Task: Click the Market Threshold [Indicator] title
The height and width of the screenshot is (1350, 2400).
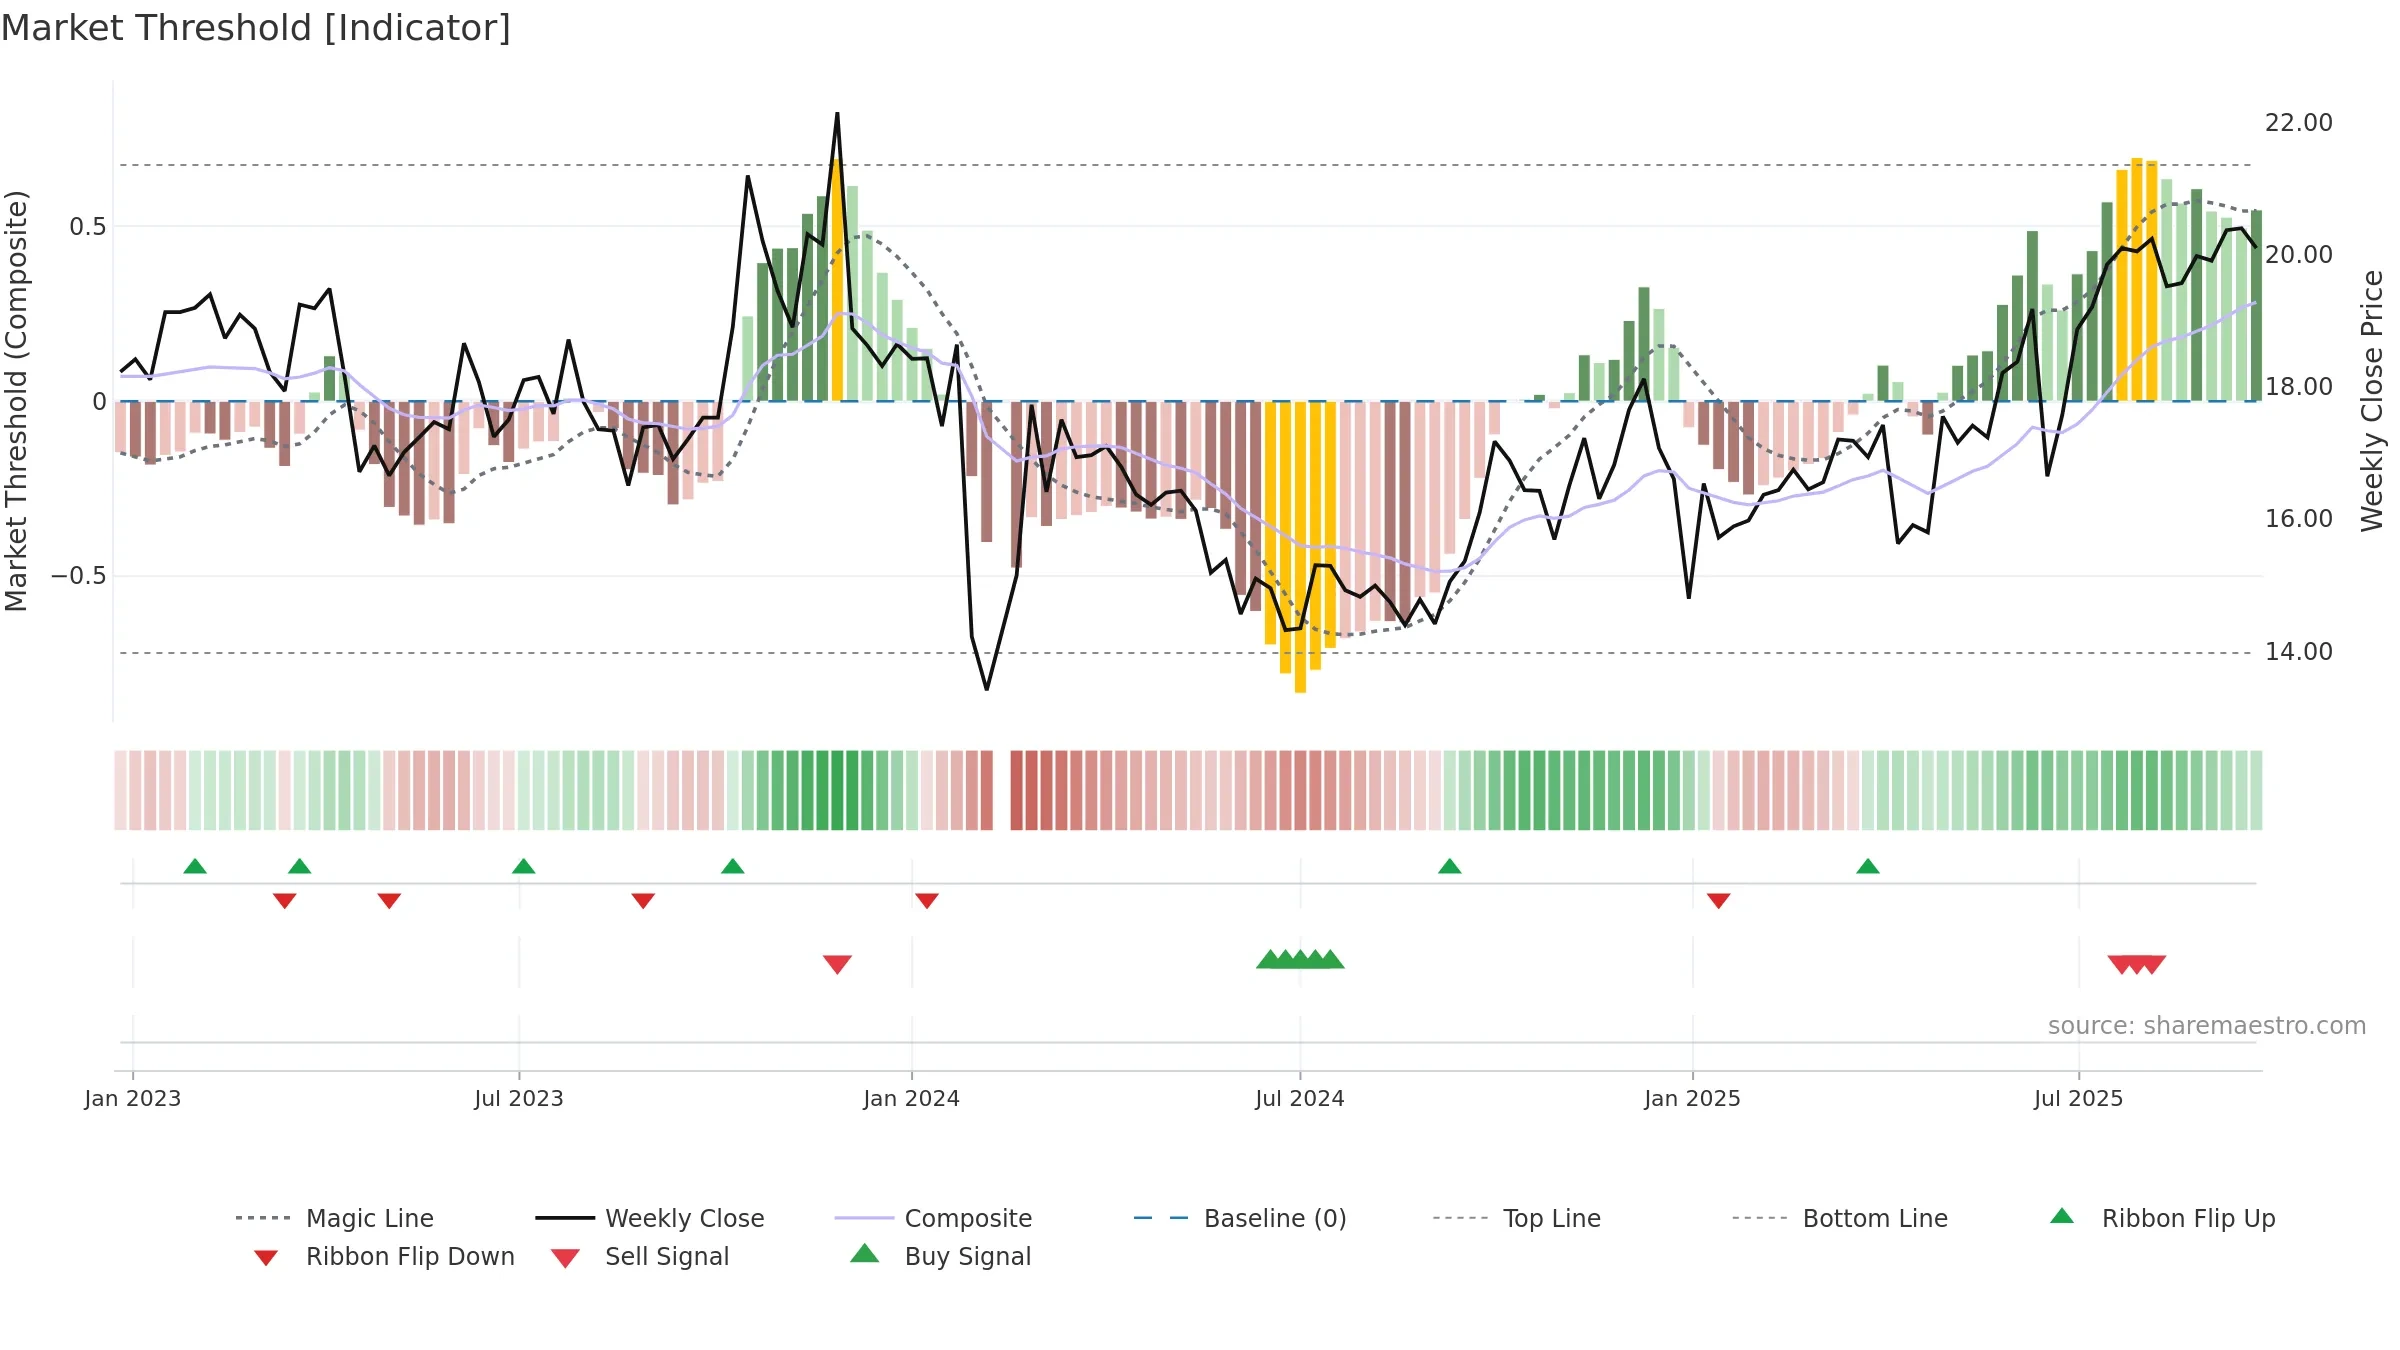Action: click(256, 28)
